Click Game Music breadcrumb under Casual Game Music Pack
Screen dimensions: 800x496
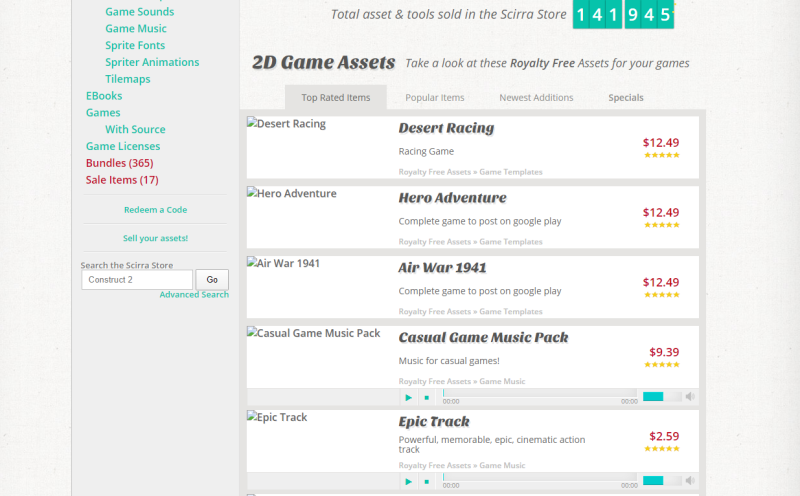502,382
